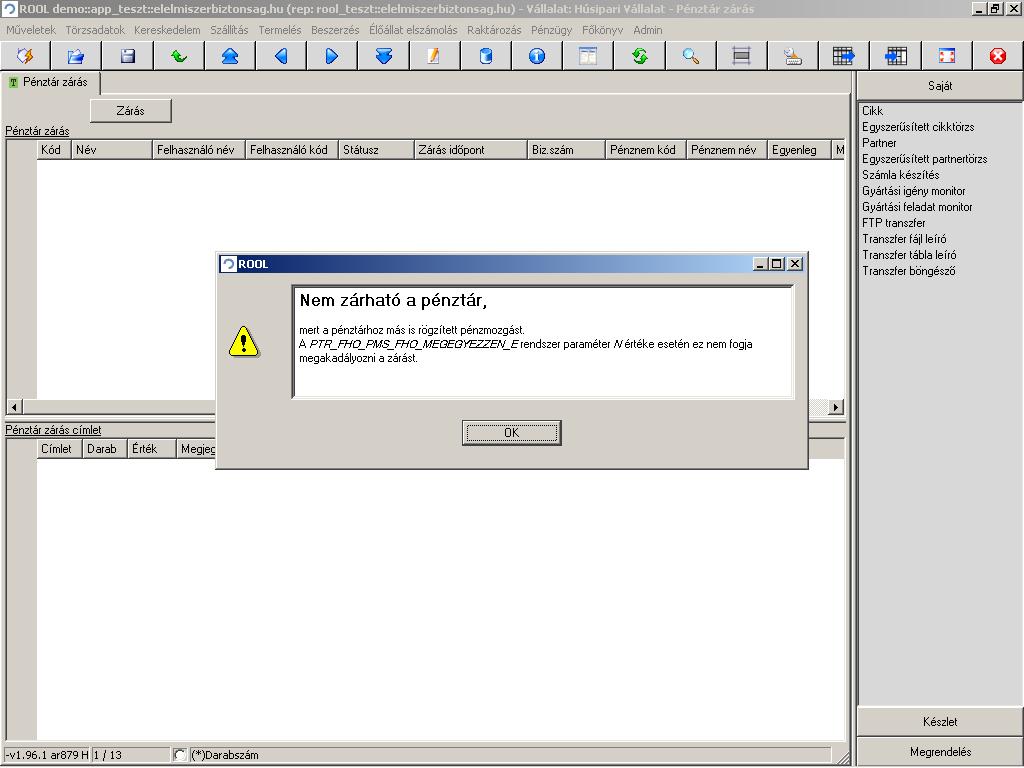1024x768 pixels.
Task: Click the edit notepad pencil icon
Action: (434, 56)
